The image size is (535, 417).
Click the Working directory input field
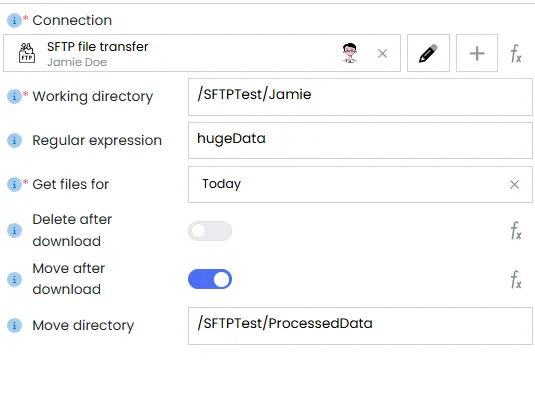(x=360, y=97)
